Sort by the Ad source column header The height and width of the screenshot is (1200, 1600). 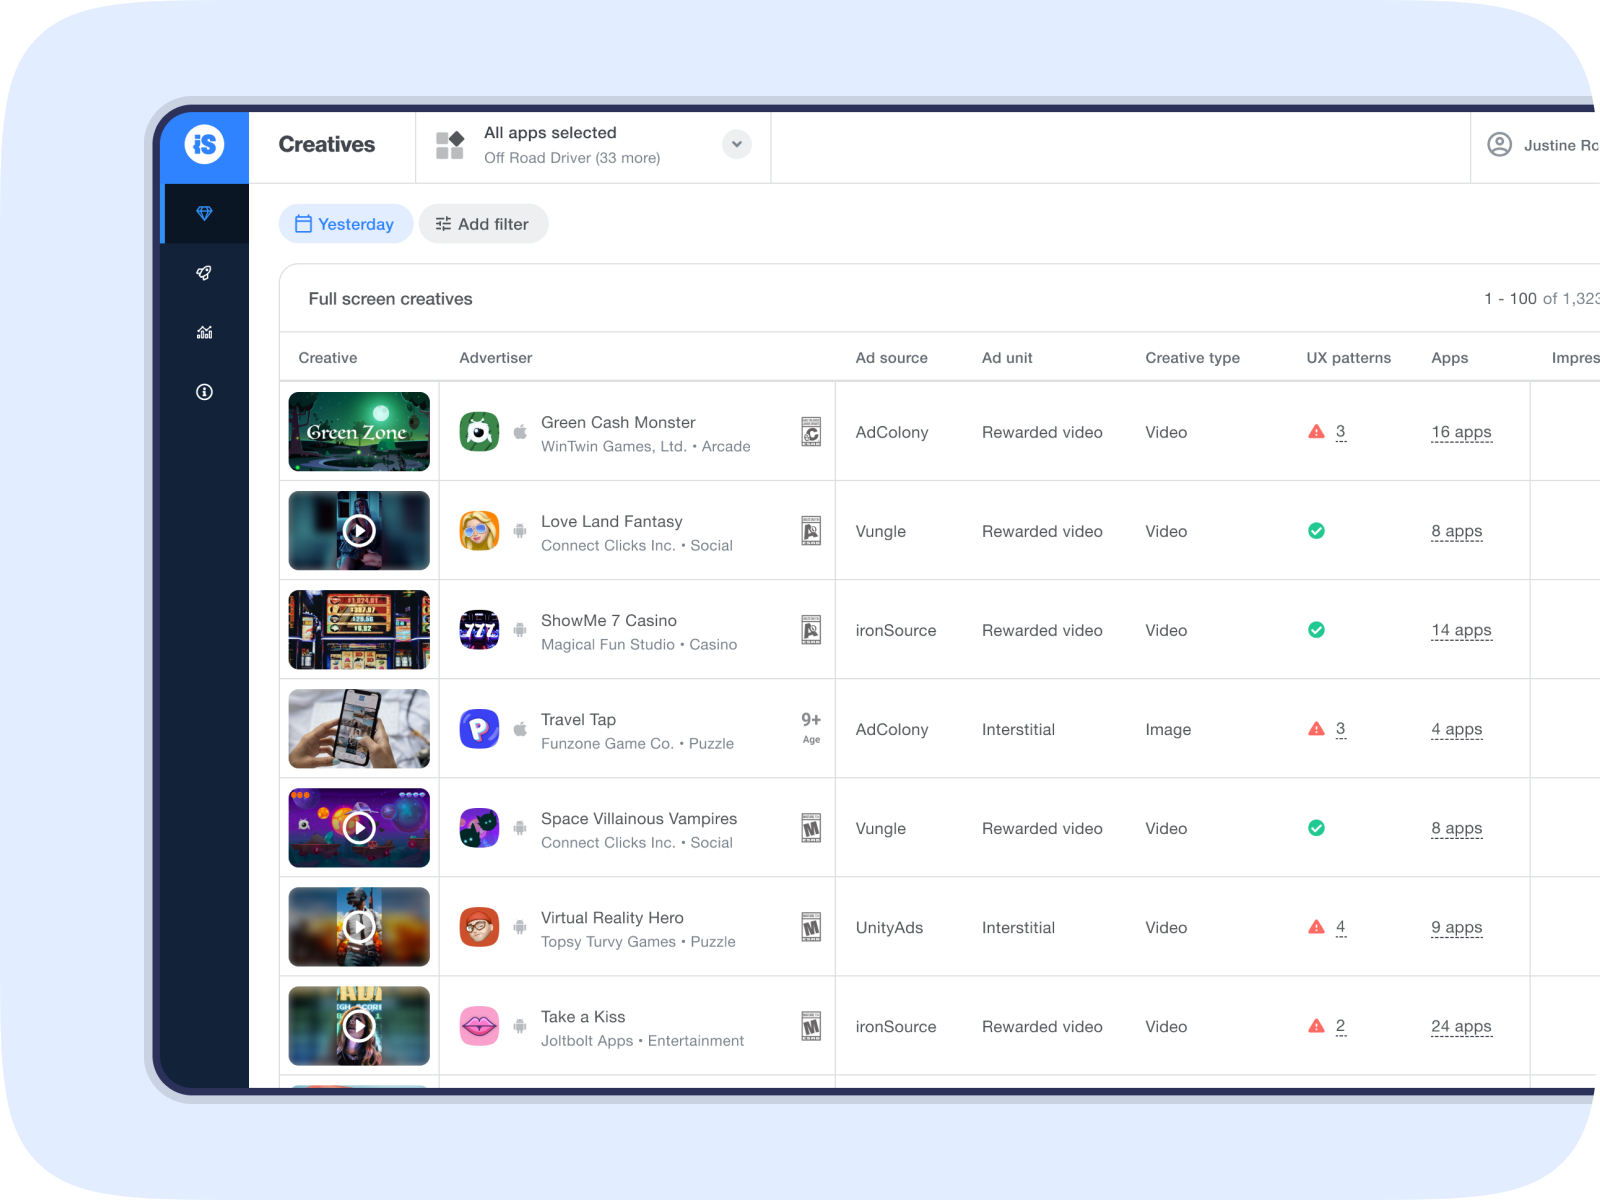pyautogui.click(x=891, y=358)
